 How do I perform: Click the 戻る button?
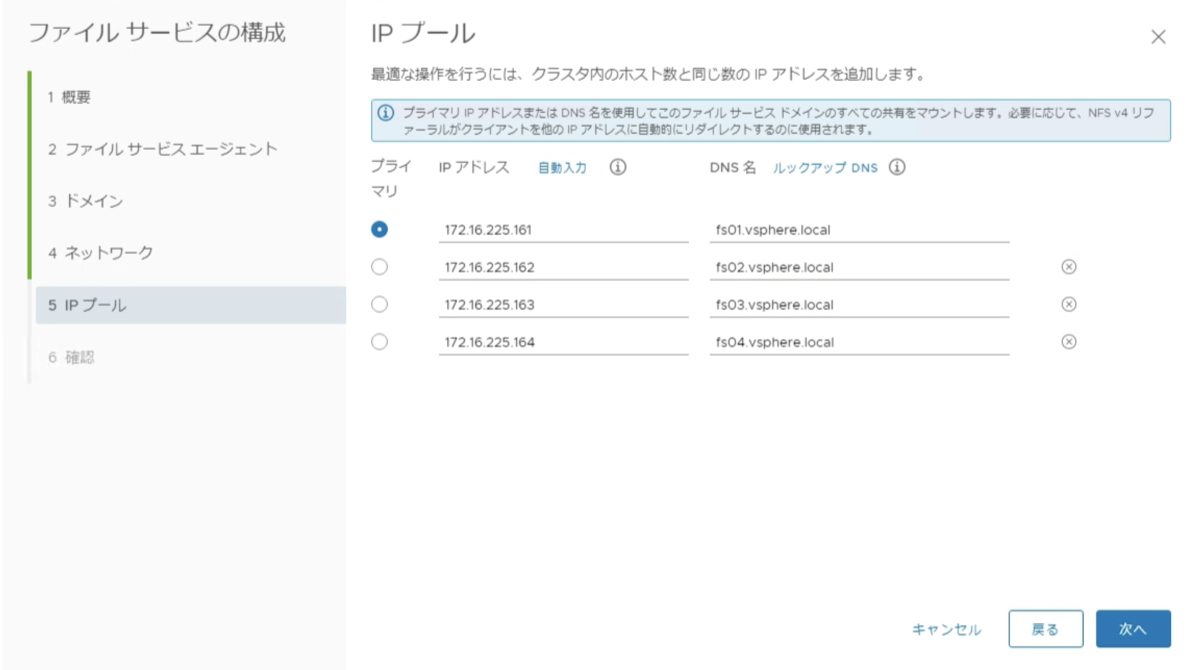coord(1045,629)
